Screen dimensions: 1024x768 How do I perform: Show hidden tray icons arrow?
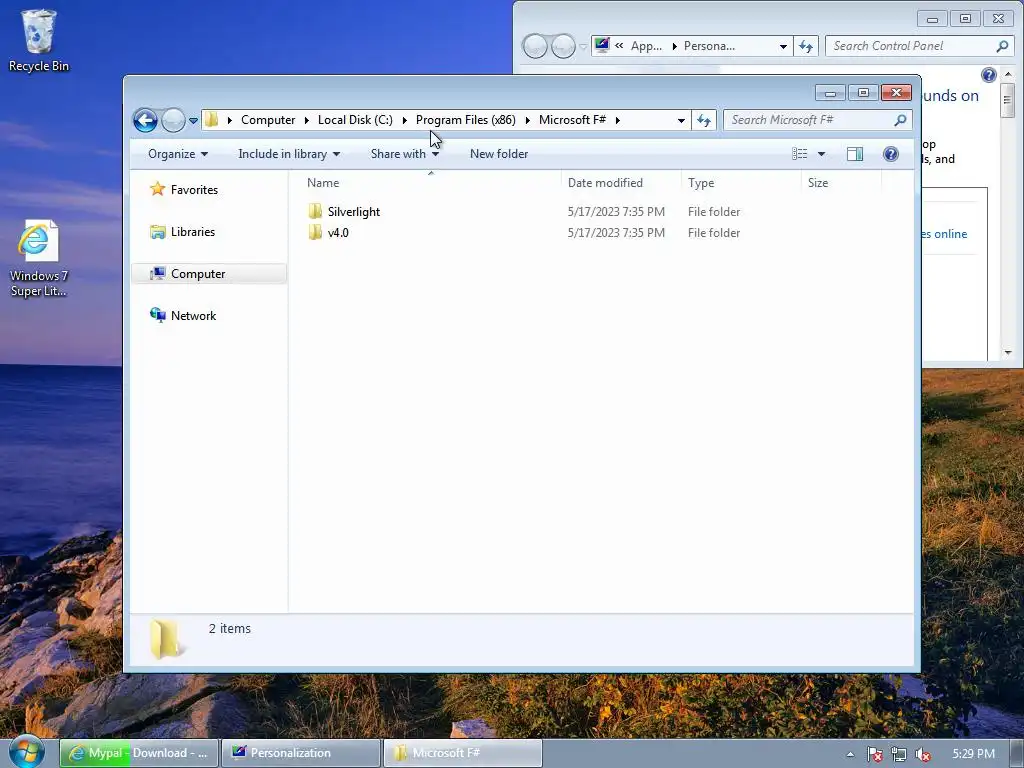point(850,754)
